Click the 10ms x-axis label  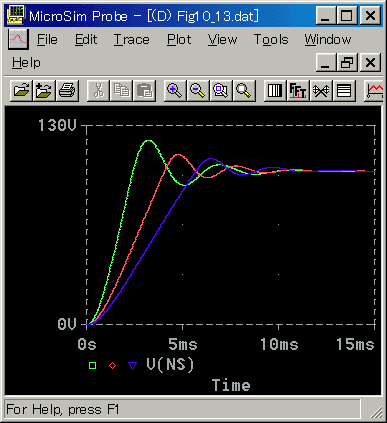tap(279, 344)
